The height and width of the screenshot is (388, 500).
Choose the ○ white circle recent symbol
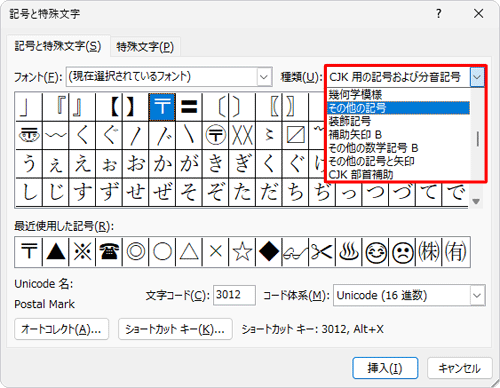click(x=162, y=252)
